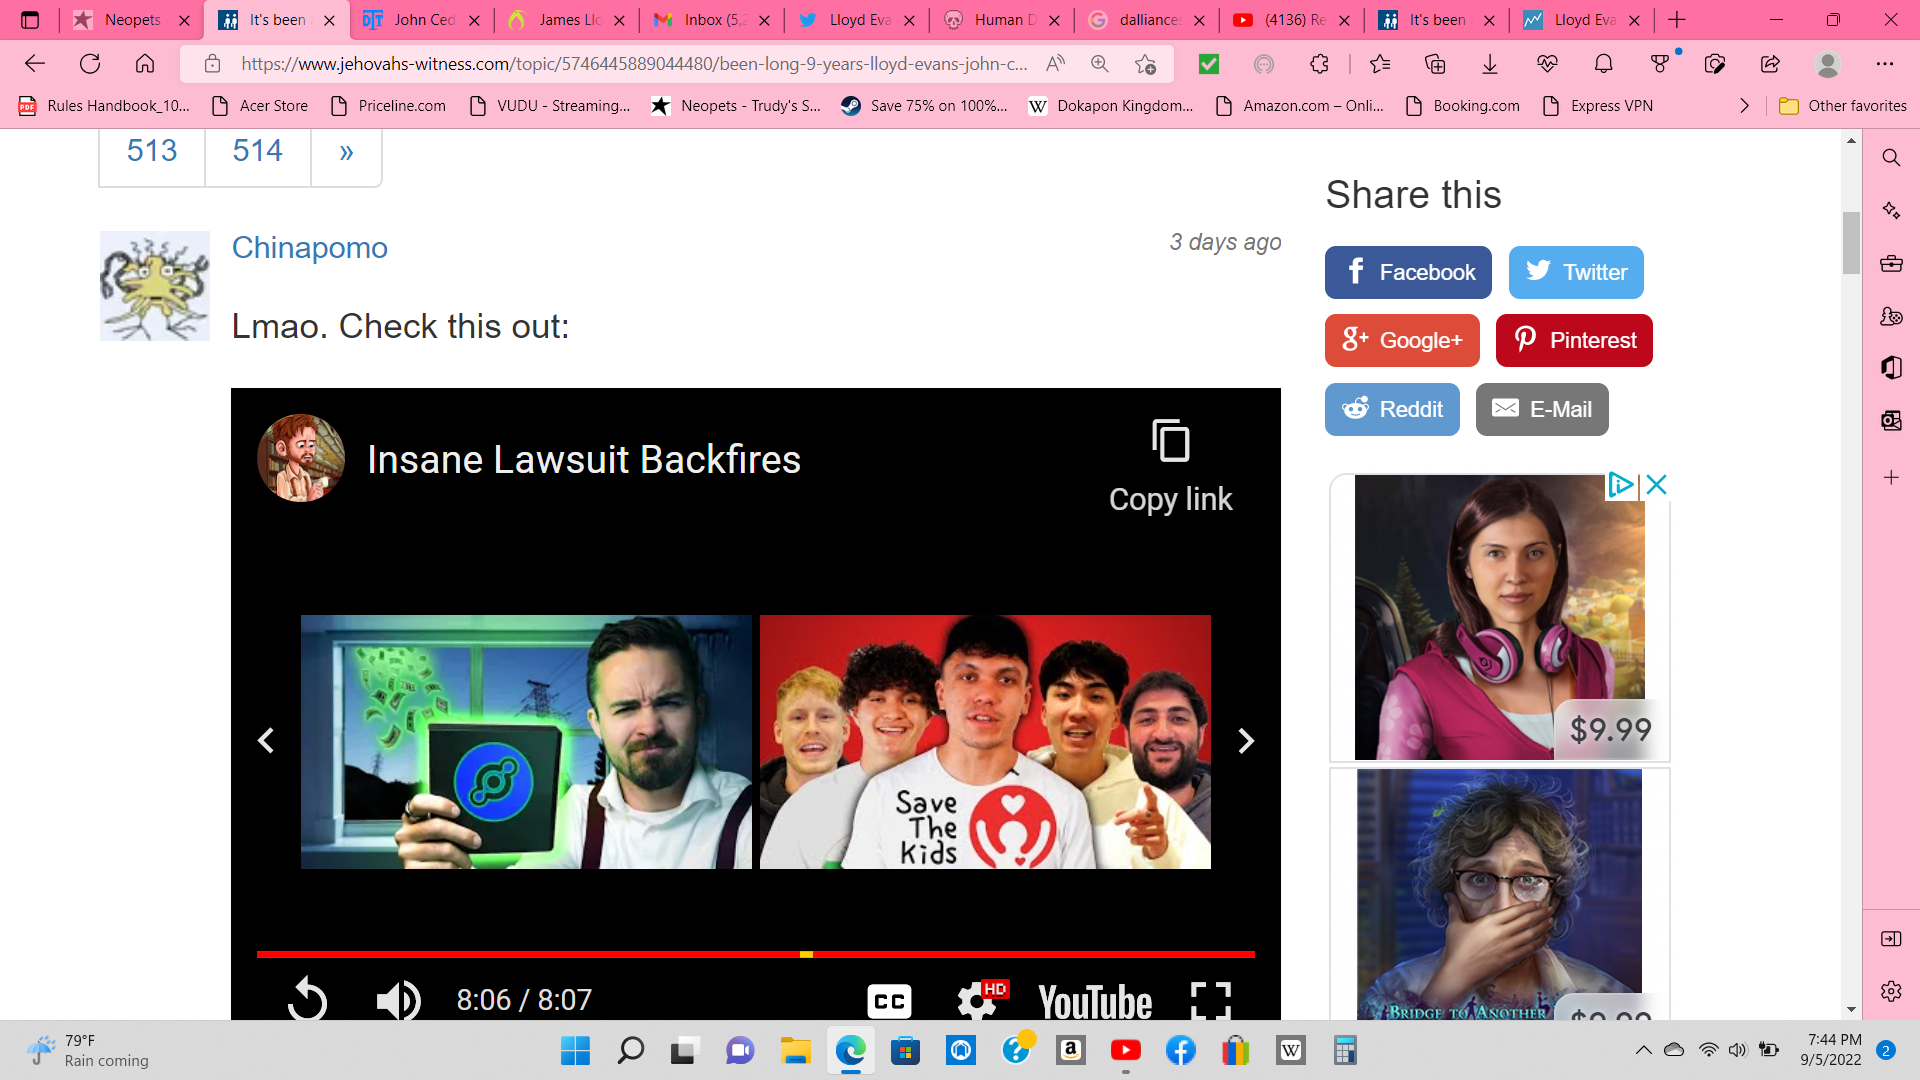Open browser extensions puzzle icon

pos(1320,64)
